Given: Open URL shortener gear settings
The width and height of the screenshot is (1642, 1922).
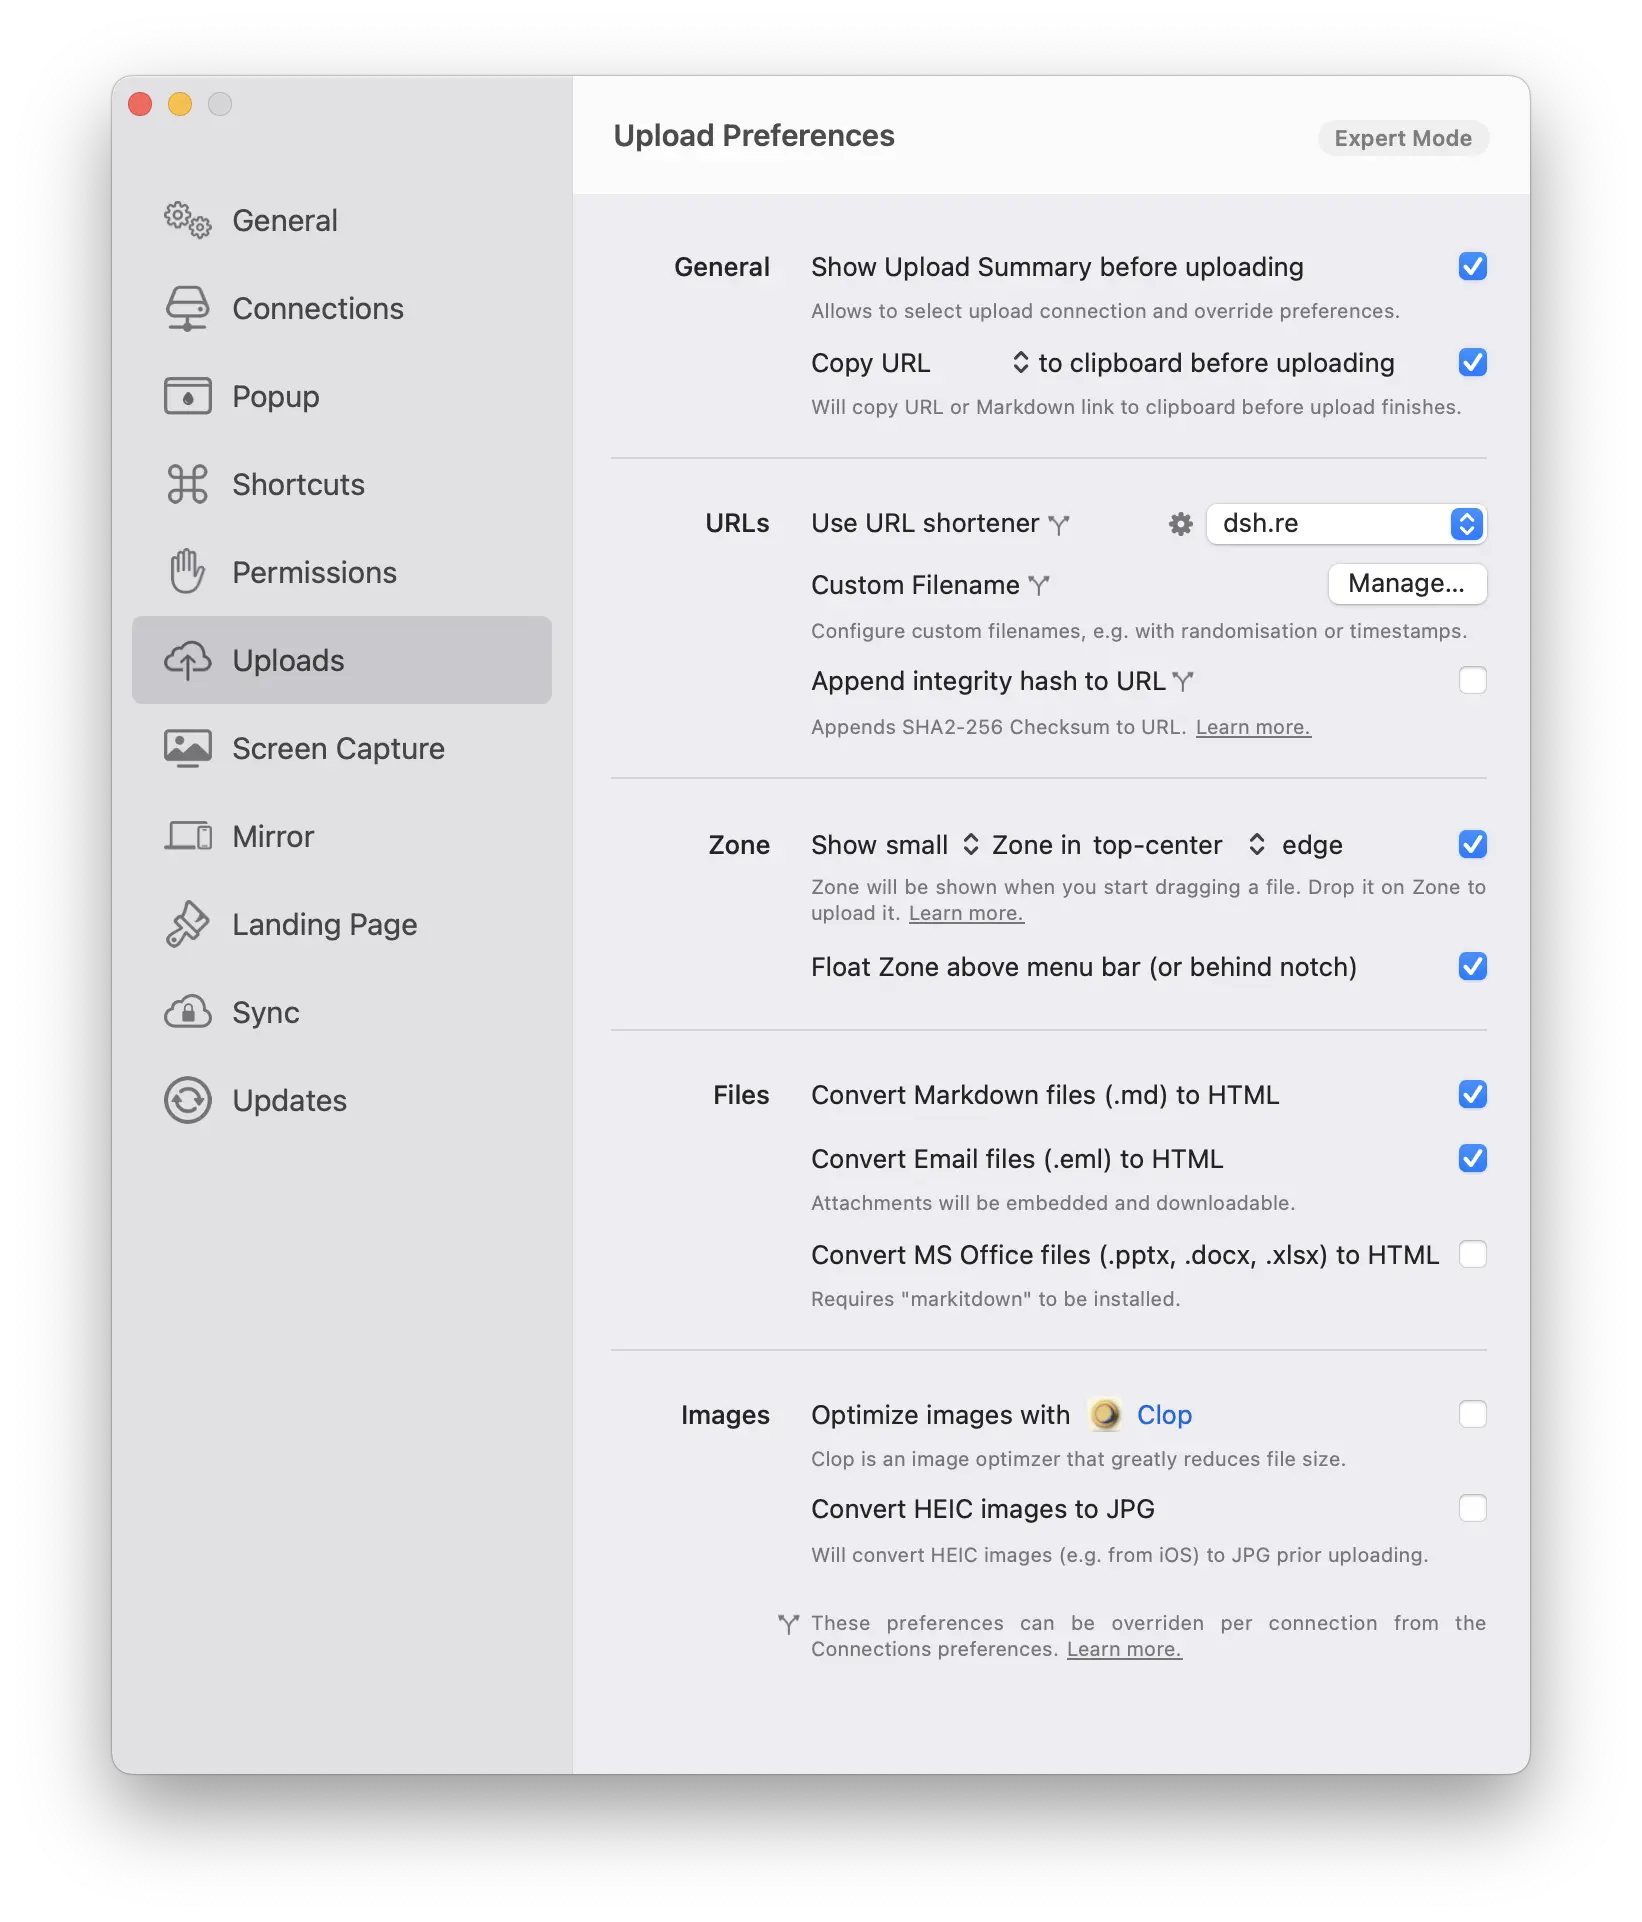Looking at the screenshot, I should [1181, 524].
